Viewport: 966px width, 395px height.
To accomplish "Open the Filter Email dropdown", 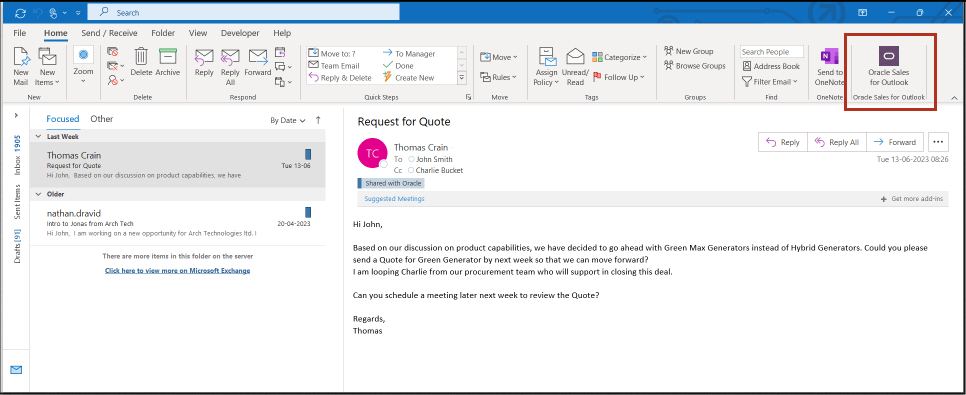I will [x=770, y=81].
